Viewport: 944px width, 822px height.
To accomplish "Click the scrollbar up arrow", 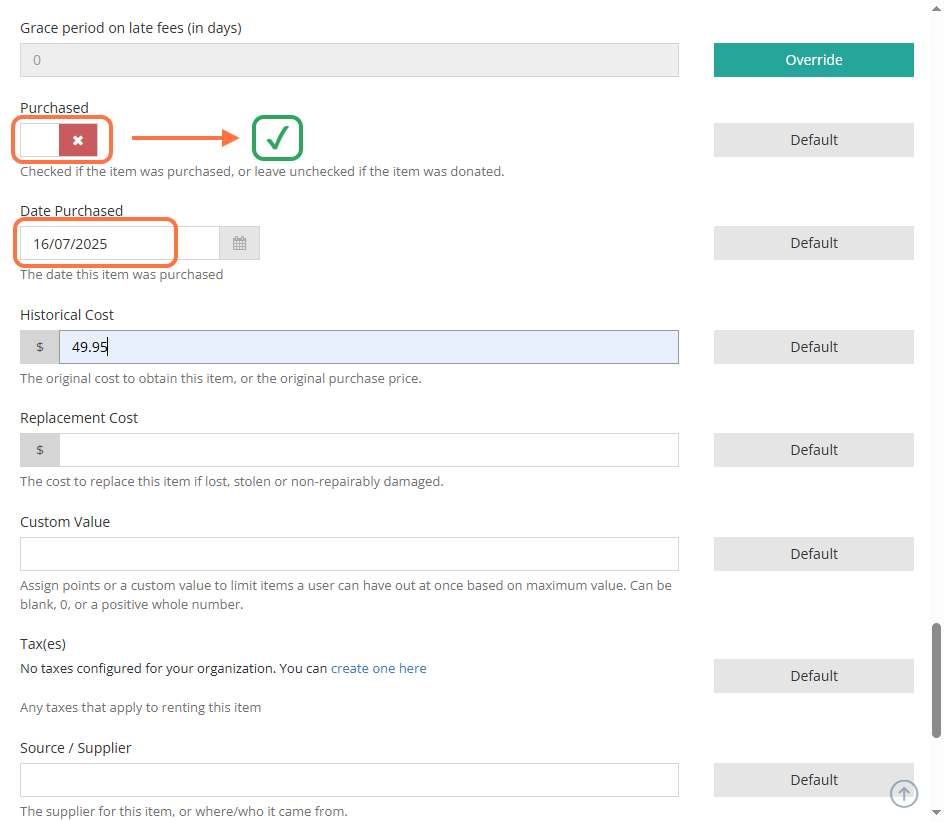I will [x=936, y=8].
